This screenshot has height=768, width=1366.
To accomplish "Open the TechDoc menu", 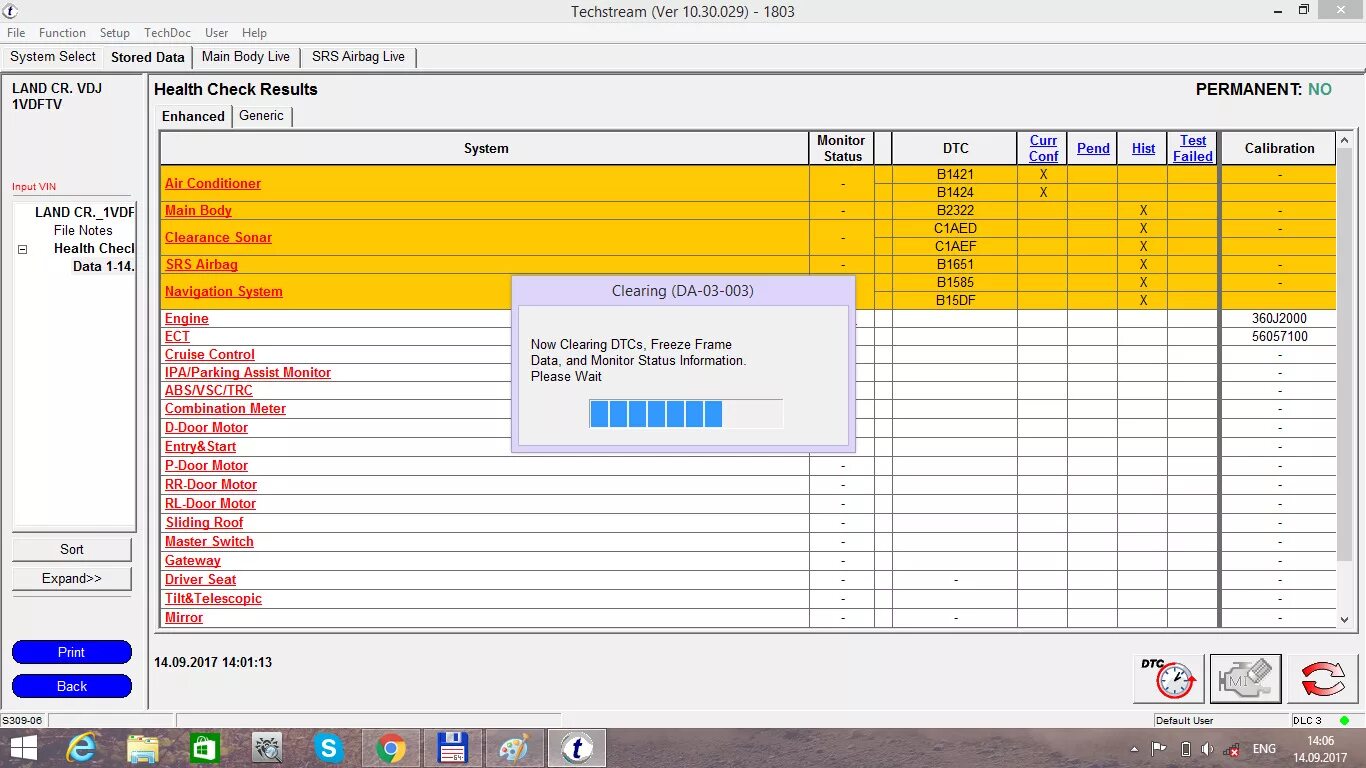I will [x=167, y=33].
